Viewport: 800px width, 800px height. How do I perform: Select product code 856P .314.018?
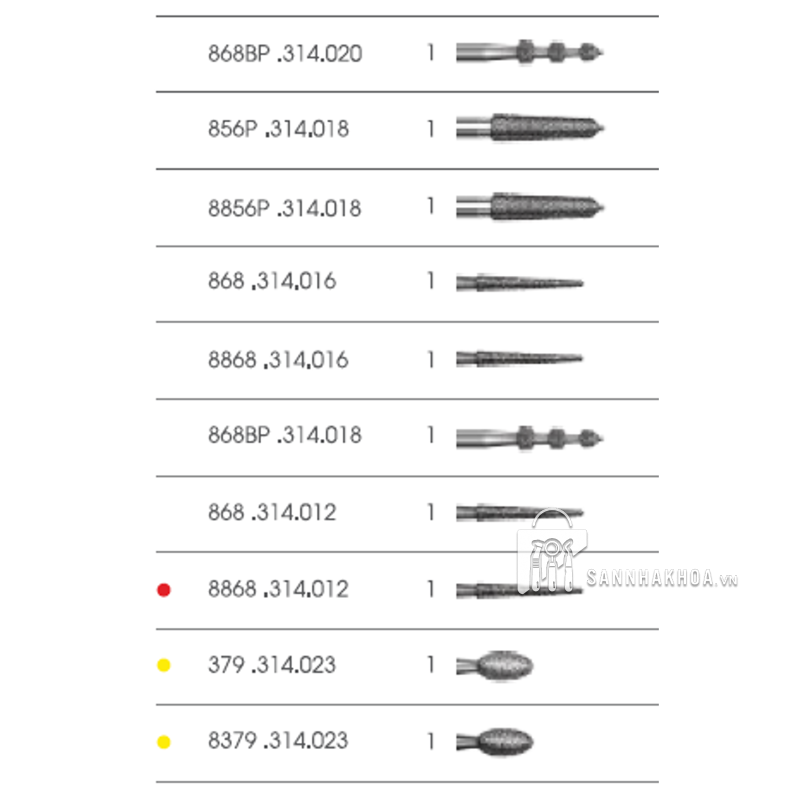[279, 129]
